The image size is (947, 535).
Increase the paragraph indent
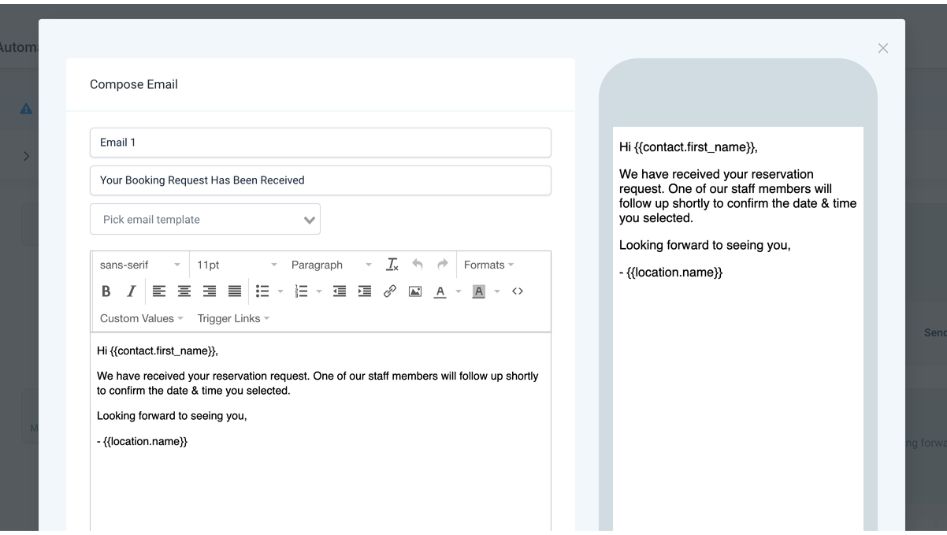[x=365, y=292]
